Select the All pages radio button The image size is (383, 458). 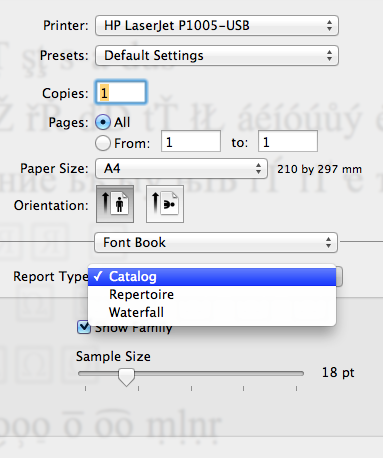pyautogui.click(x=103, y=122)
